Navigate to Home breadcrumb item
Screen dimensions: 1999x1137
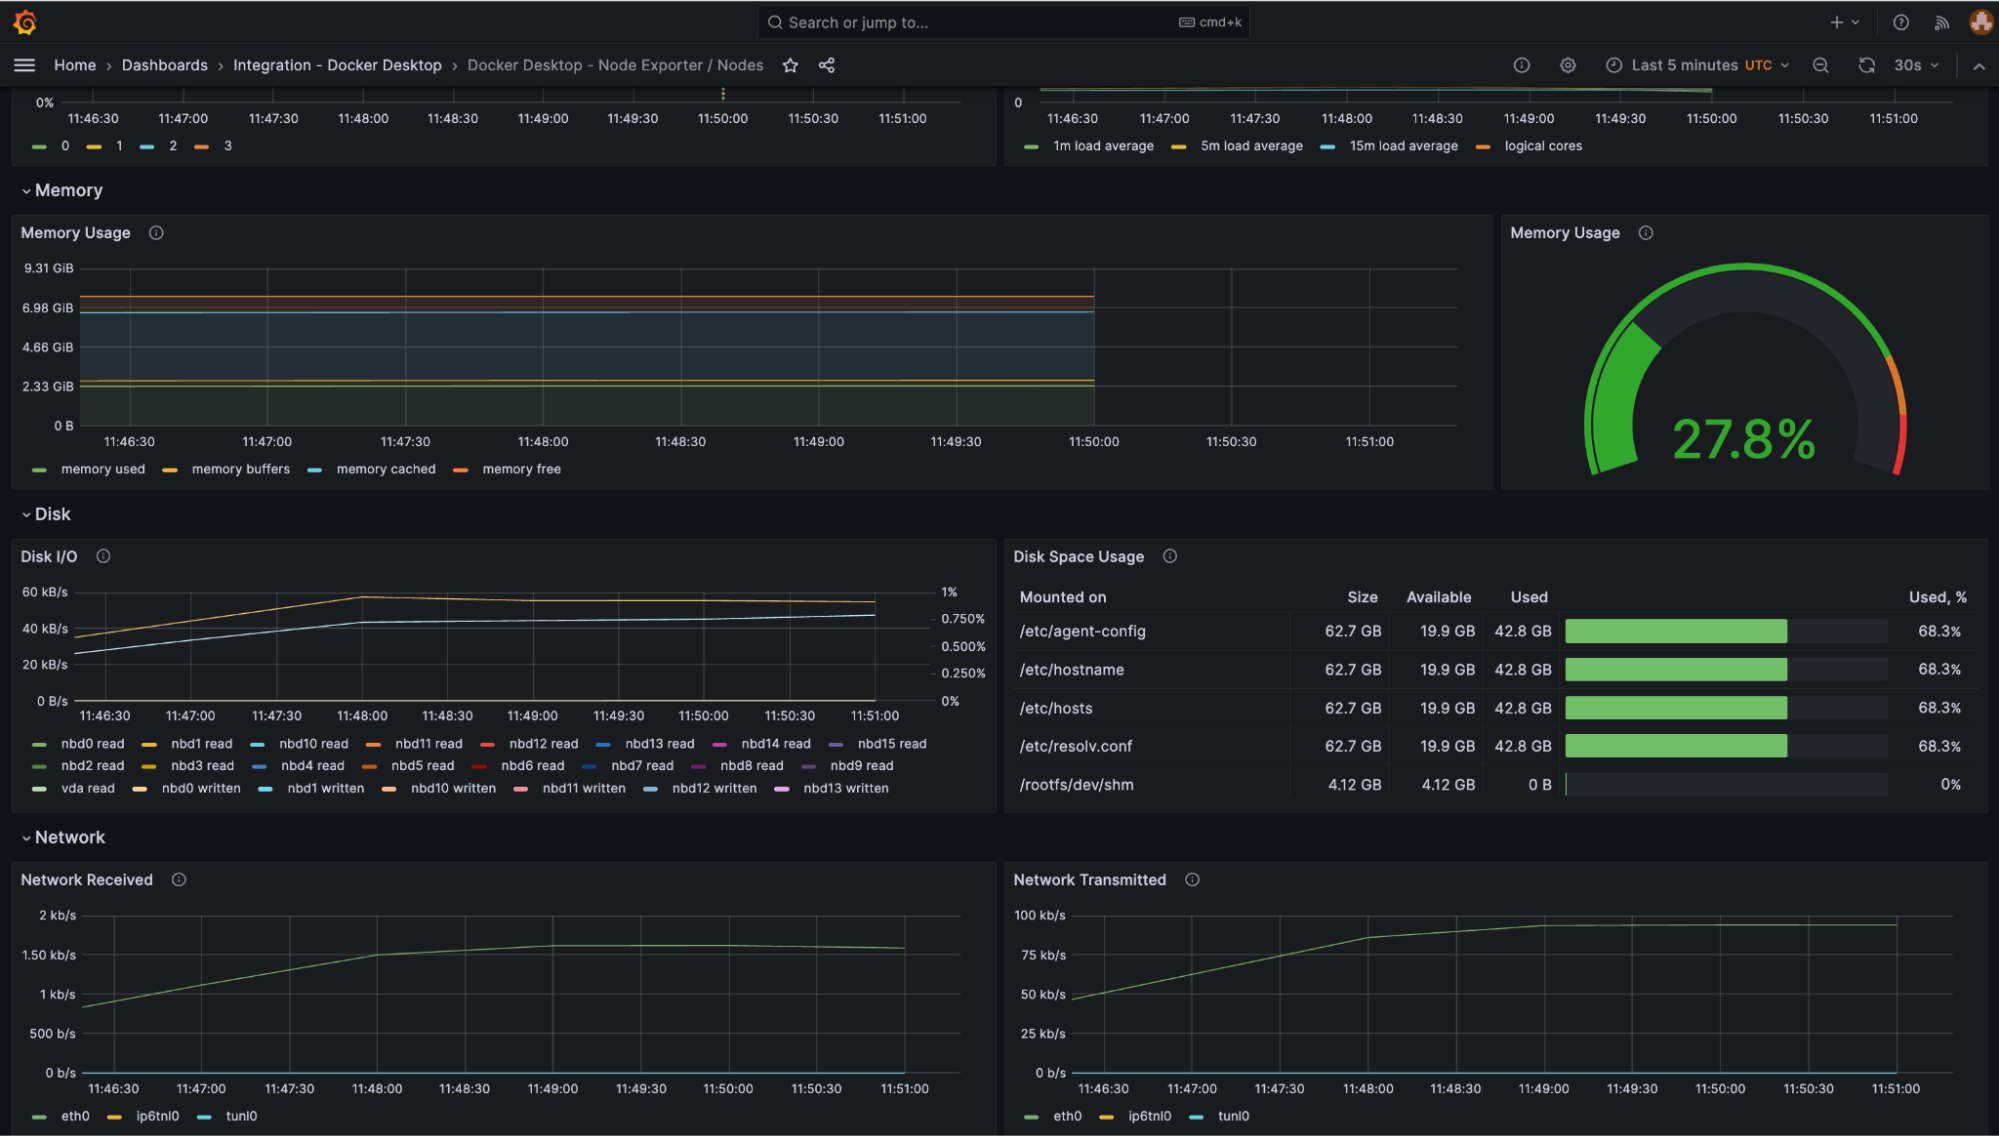[75, 65]
